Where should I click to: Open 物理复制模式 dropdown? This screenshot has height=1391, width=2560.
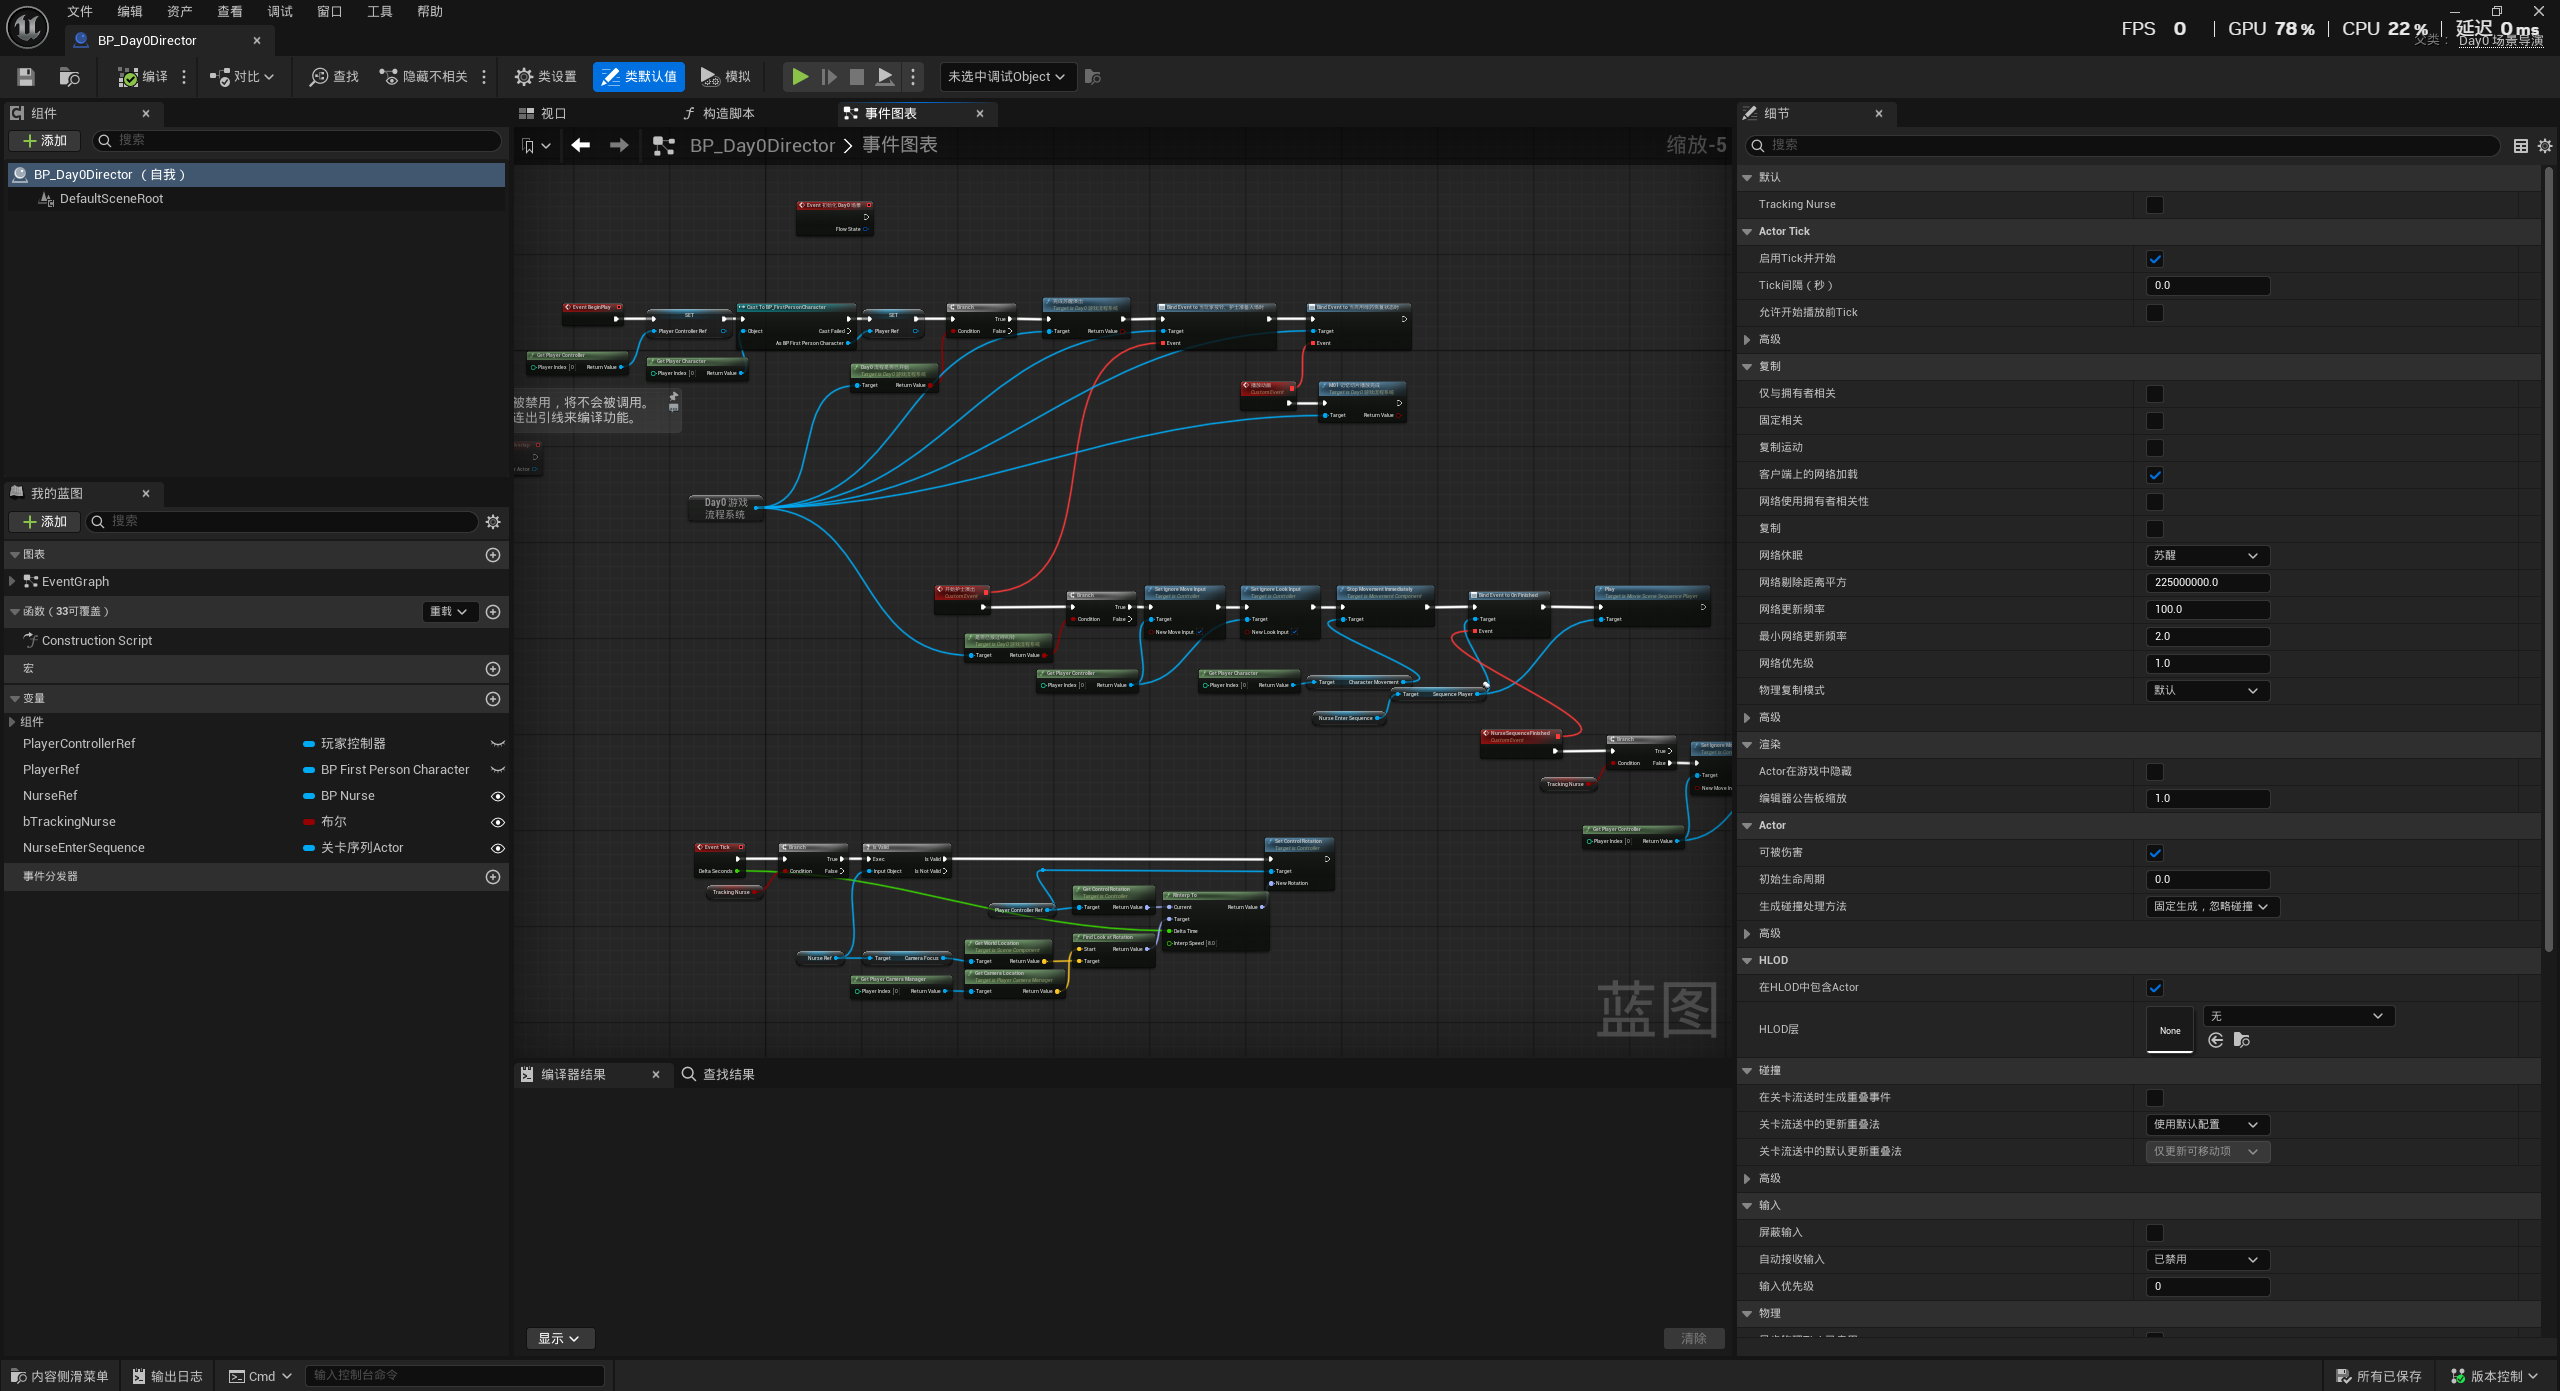click(2207, 691)
